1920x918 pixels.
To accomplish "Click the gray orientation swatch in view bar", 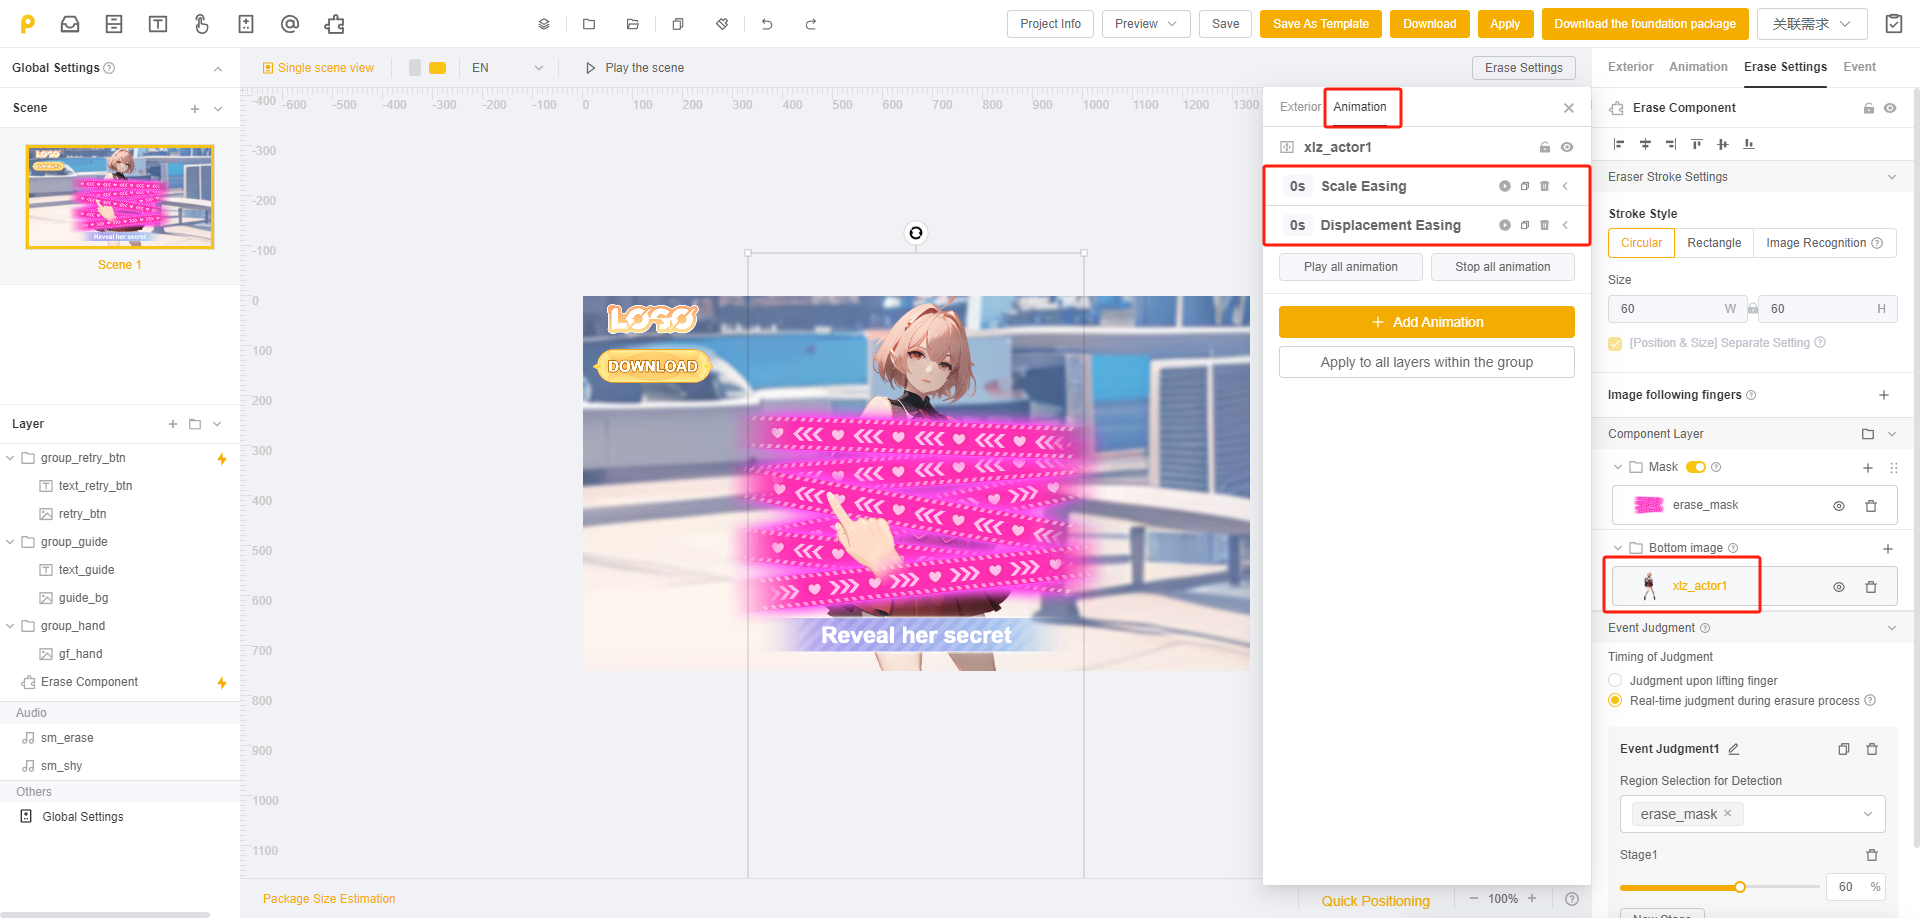I will click(x=415, y=68).
